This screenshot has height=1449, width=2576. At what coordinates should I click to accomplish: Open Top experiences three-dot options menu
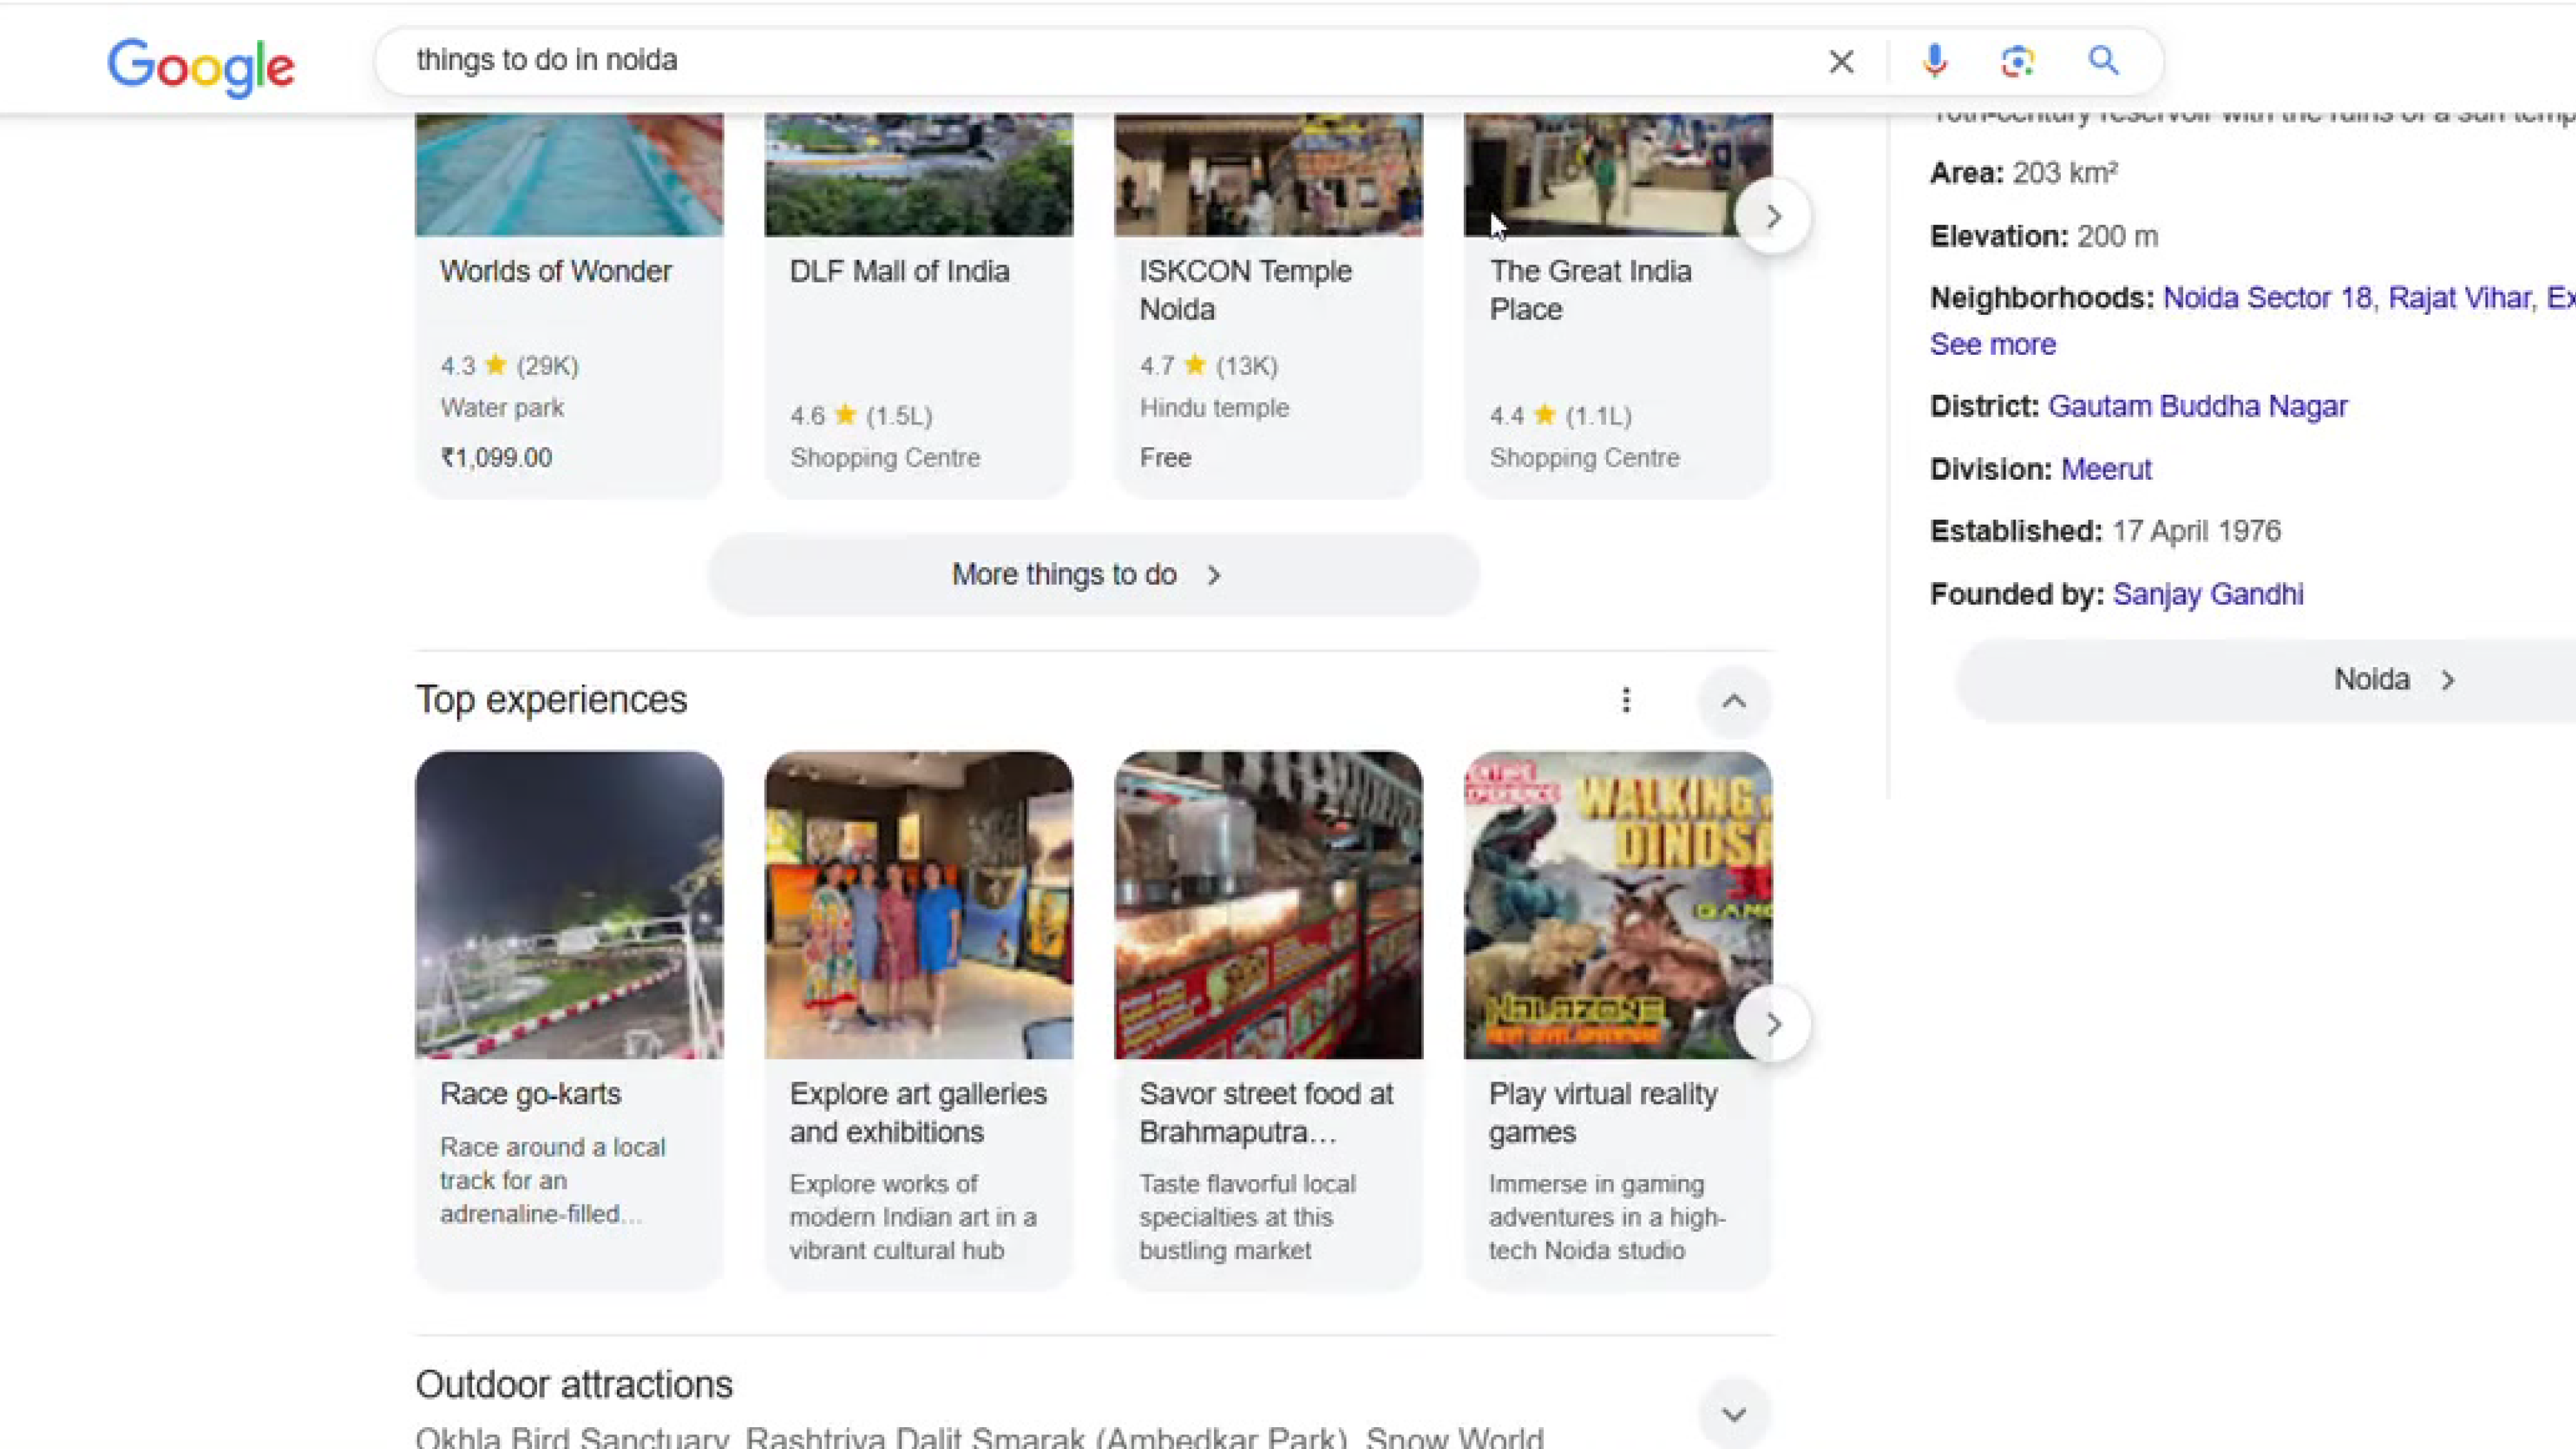point(1626,700)
